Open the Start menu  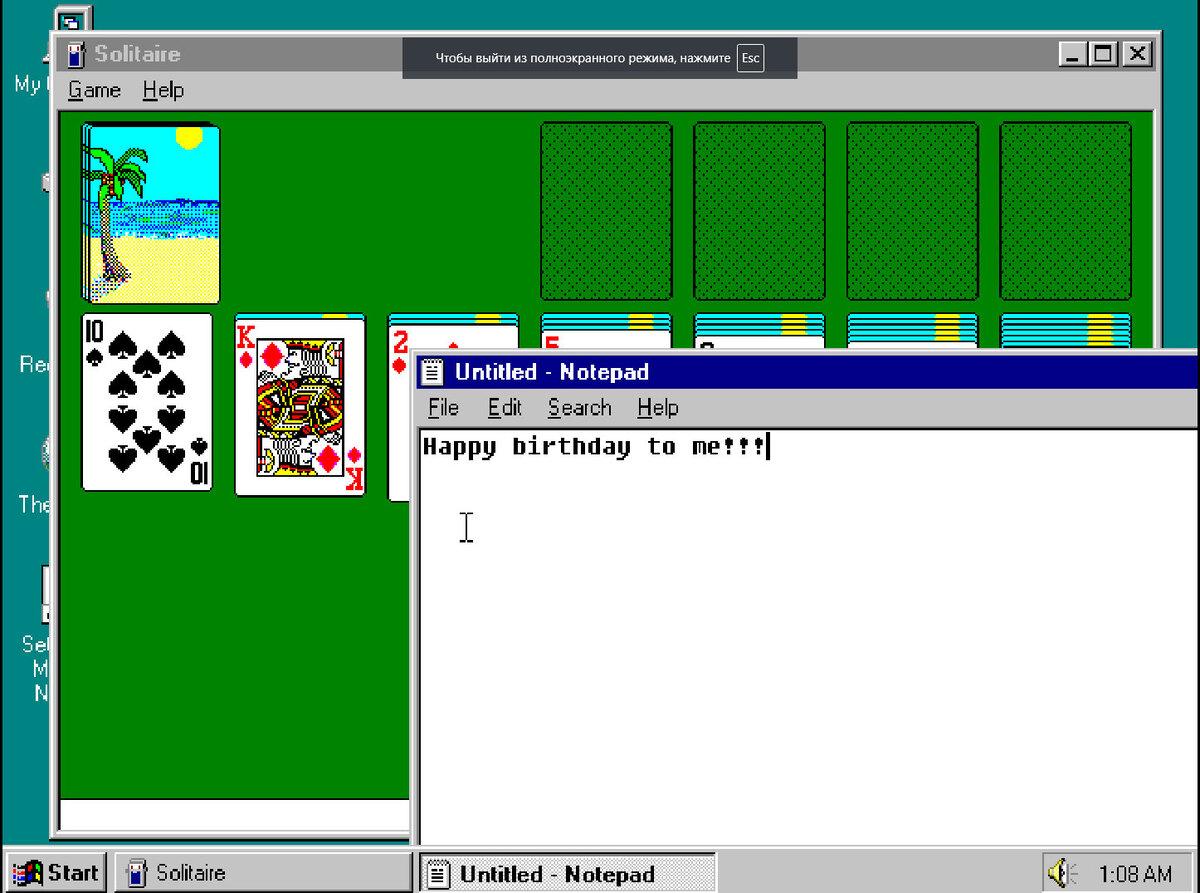[56, 873]
